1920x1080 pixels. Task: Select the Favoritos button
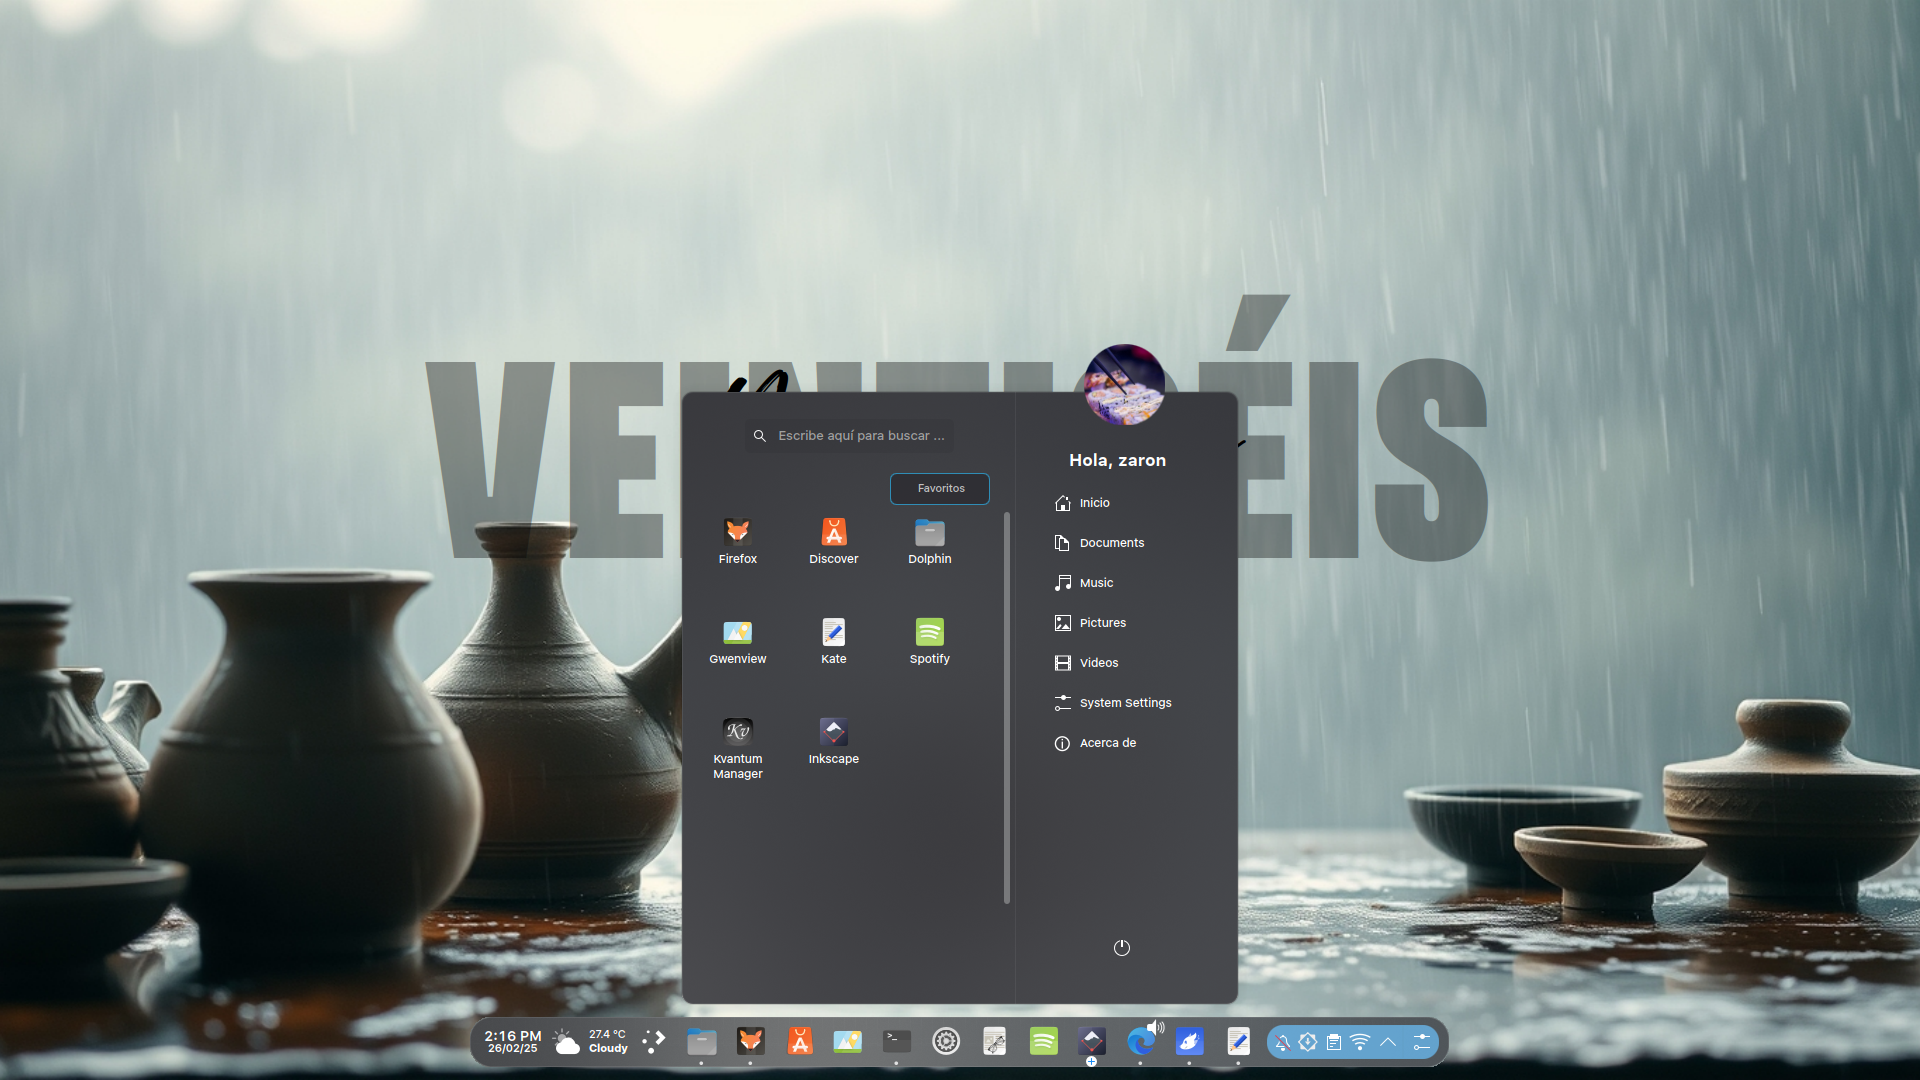tap(940, 489)
